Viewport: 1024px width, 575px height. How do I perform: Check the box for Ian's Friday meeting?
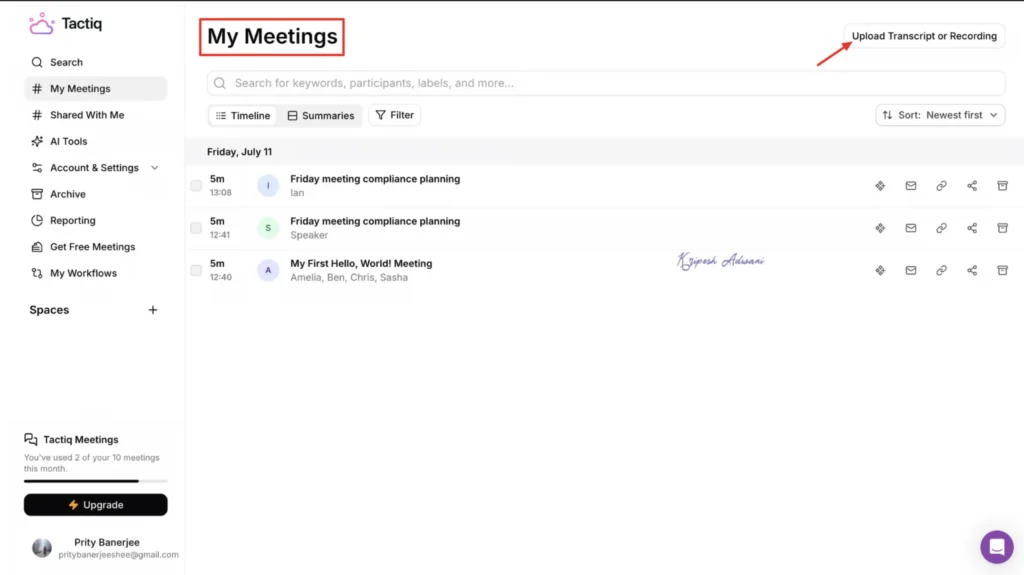(x=196, y=186)
